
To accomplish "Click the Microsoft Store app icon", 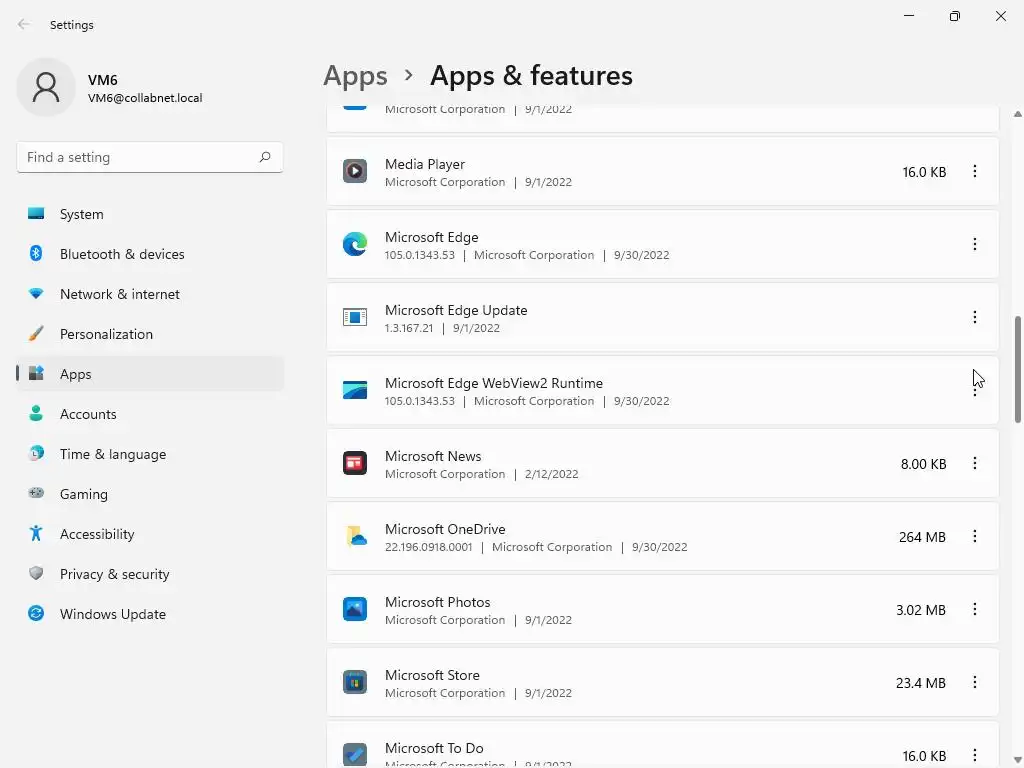I will [355, 682].
